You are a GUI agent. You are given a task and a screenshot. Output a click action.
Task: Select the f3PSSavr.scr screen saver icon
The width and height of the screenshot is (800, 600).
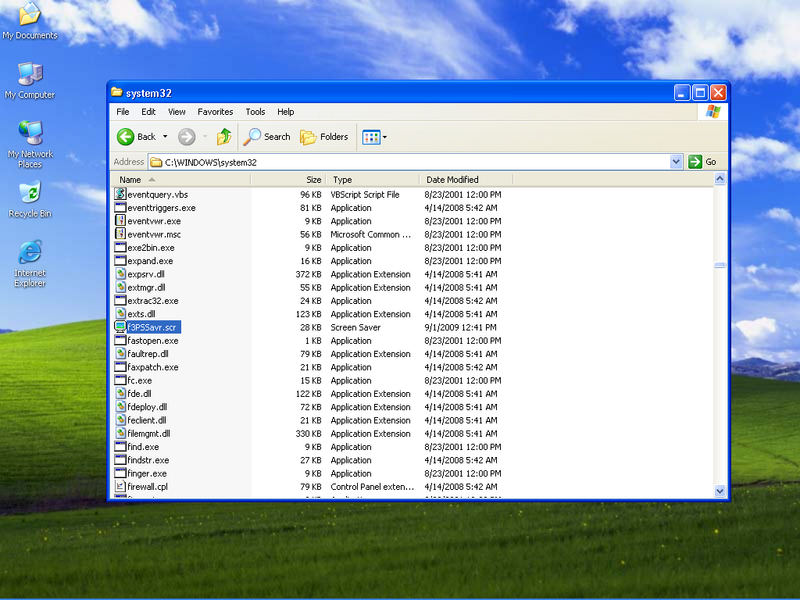coord(120,327)
